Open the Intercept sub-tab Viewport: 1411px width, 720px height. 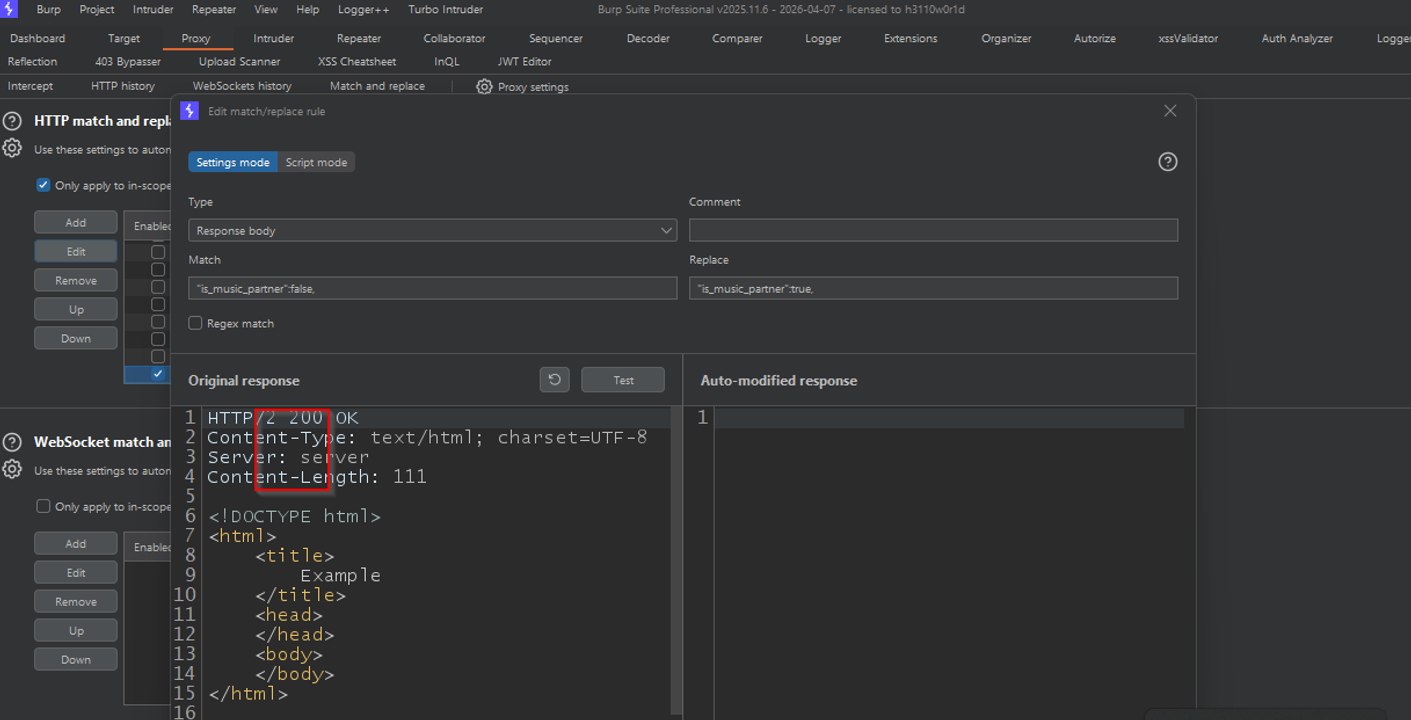pyautogui.click(x=30, y=86)
